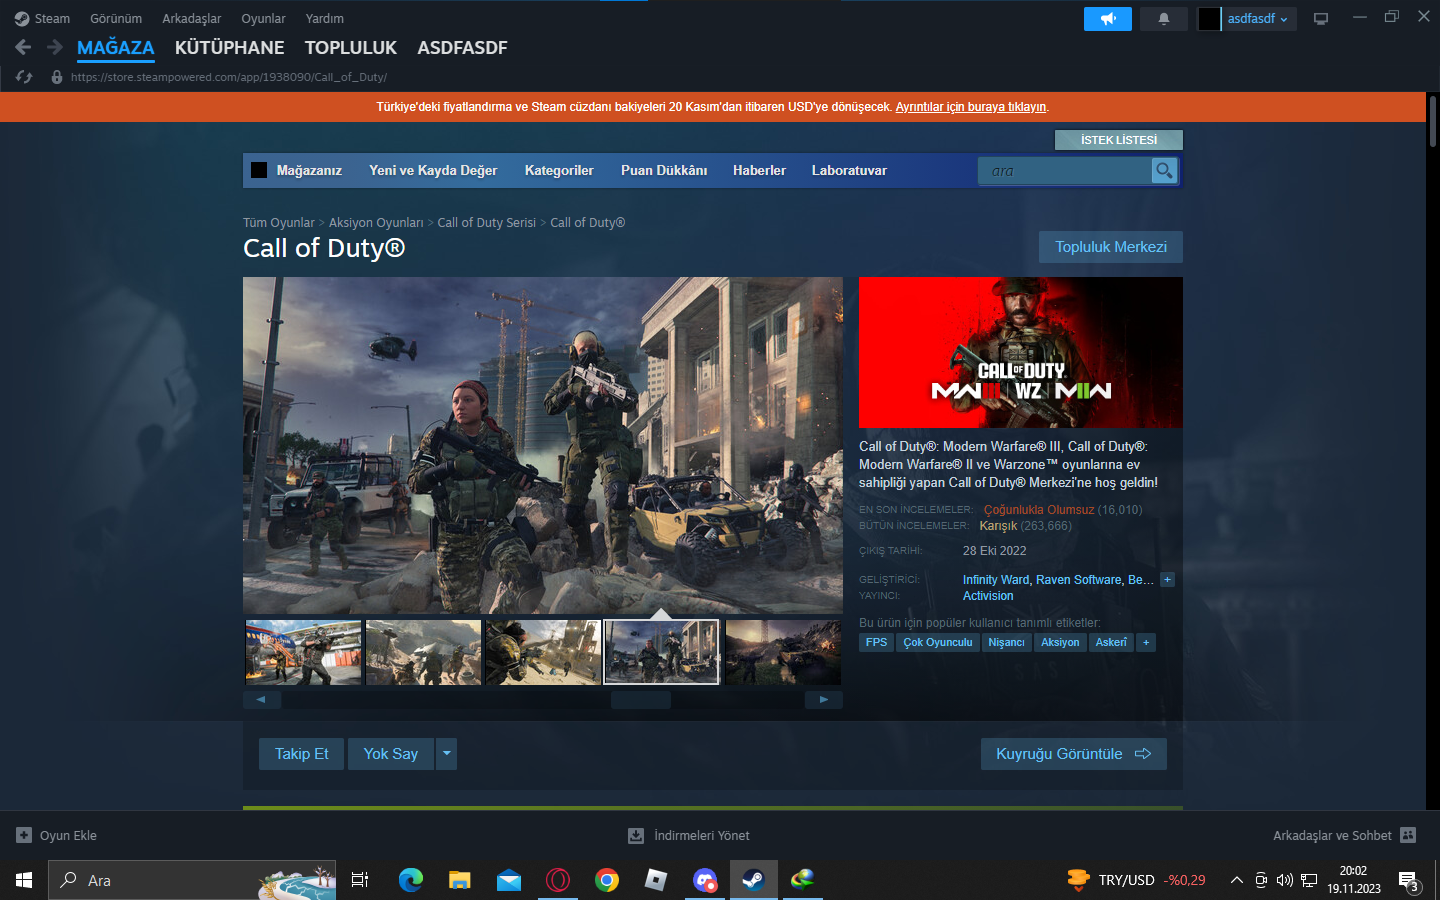The width and height of the screenshot is (1440, 900).
Task: Open Topluluk Merkezi button
Action: tap(1111, 247)
